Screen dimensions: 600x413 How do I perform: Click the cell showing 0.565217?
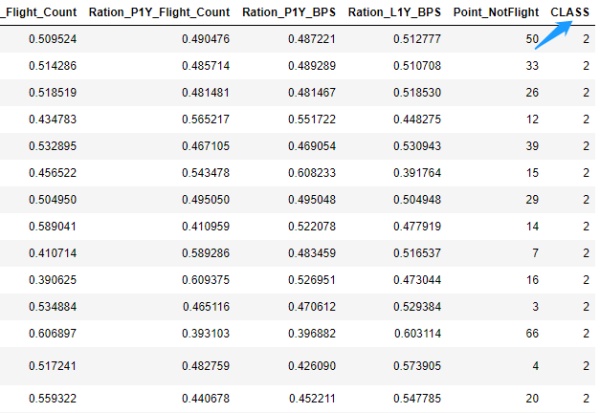click(x=205, y=119)
